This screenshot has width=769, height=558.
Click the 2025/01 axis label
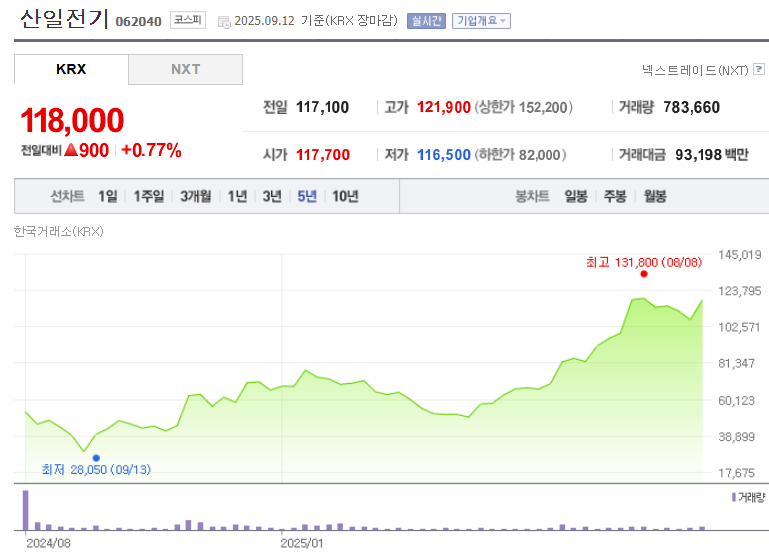[302, 543]
